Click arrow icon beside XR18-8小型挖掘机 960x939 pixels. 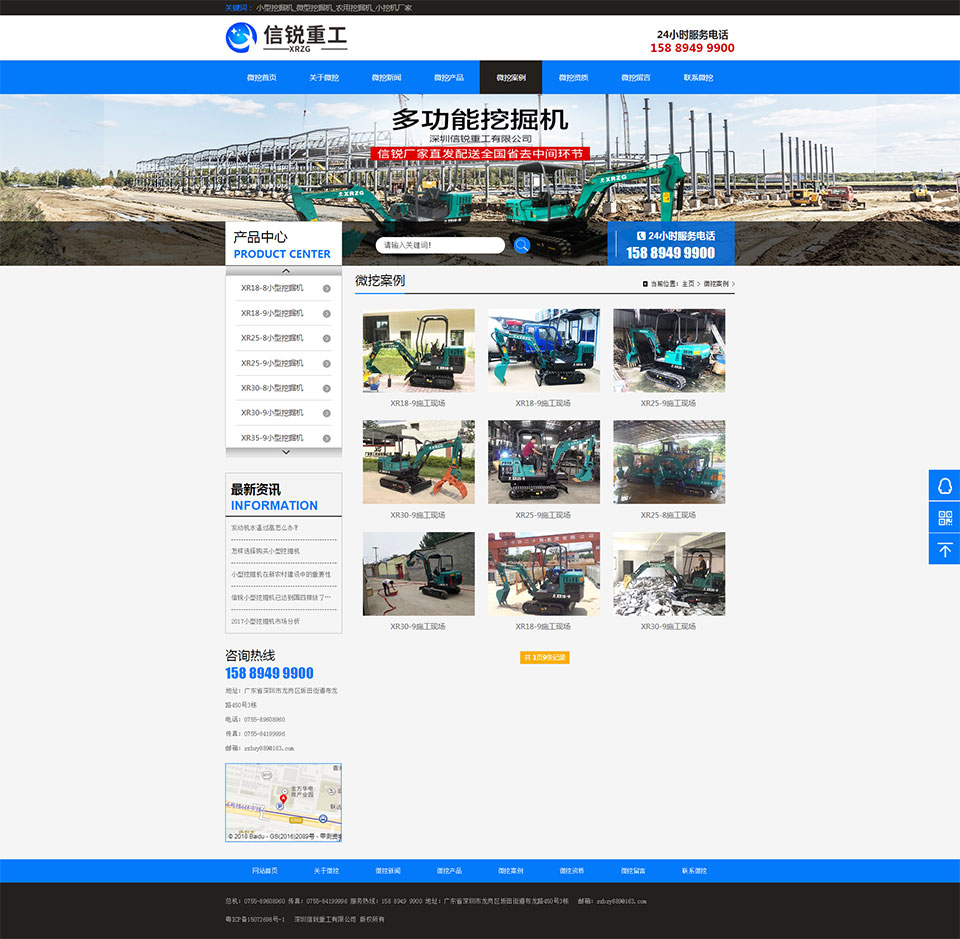coord(326,288)
